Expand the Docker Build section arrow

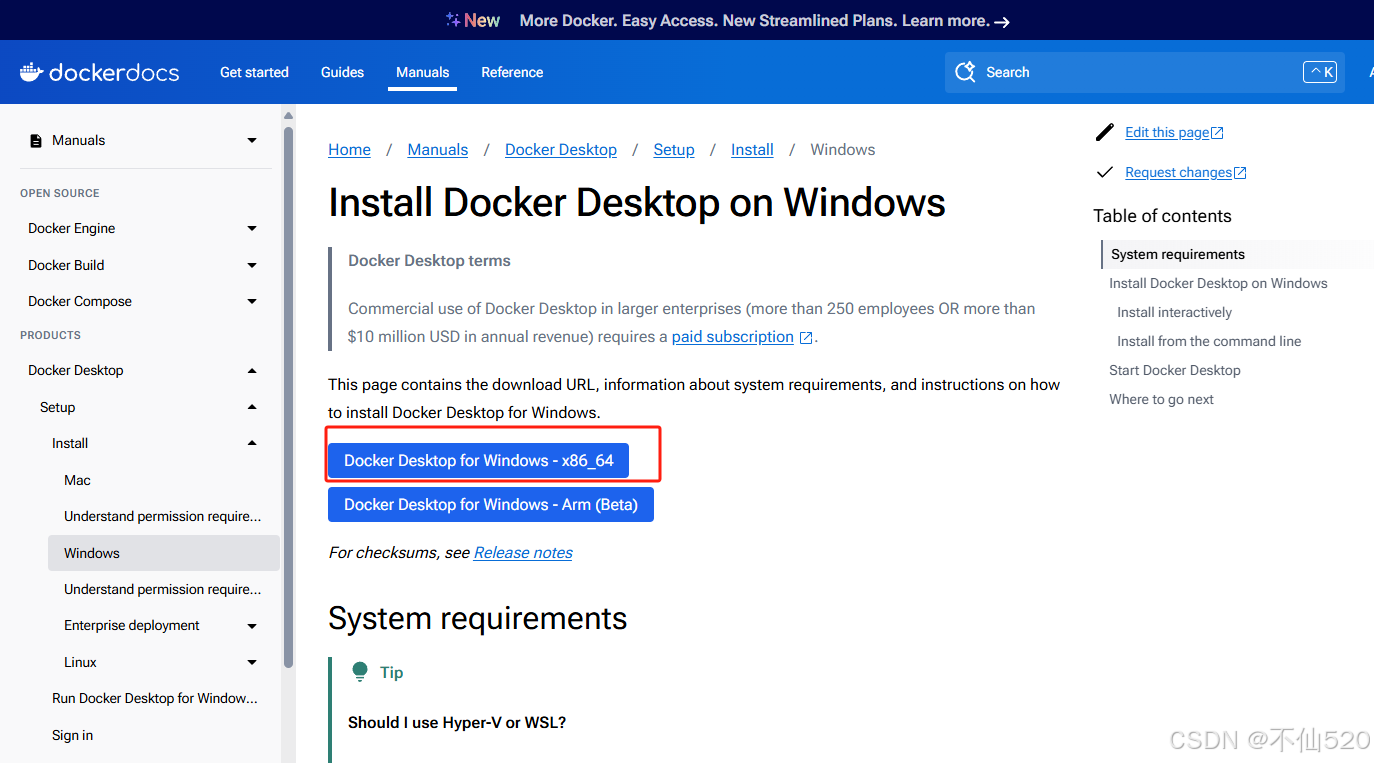pyautogui.click(x=252, y=265)
